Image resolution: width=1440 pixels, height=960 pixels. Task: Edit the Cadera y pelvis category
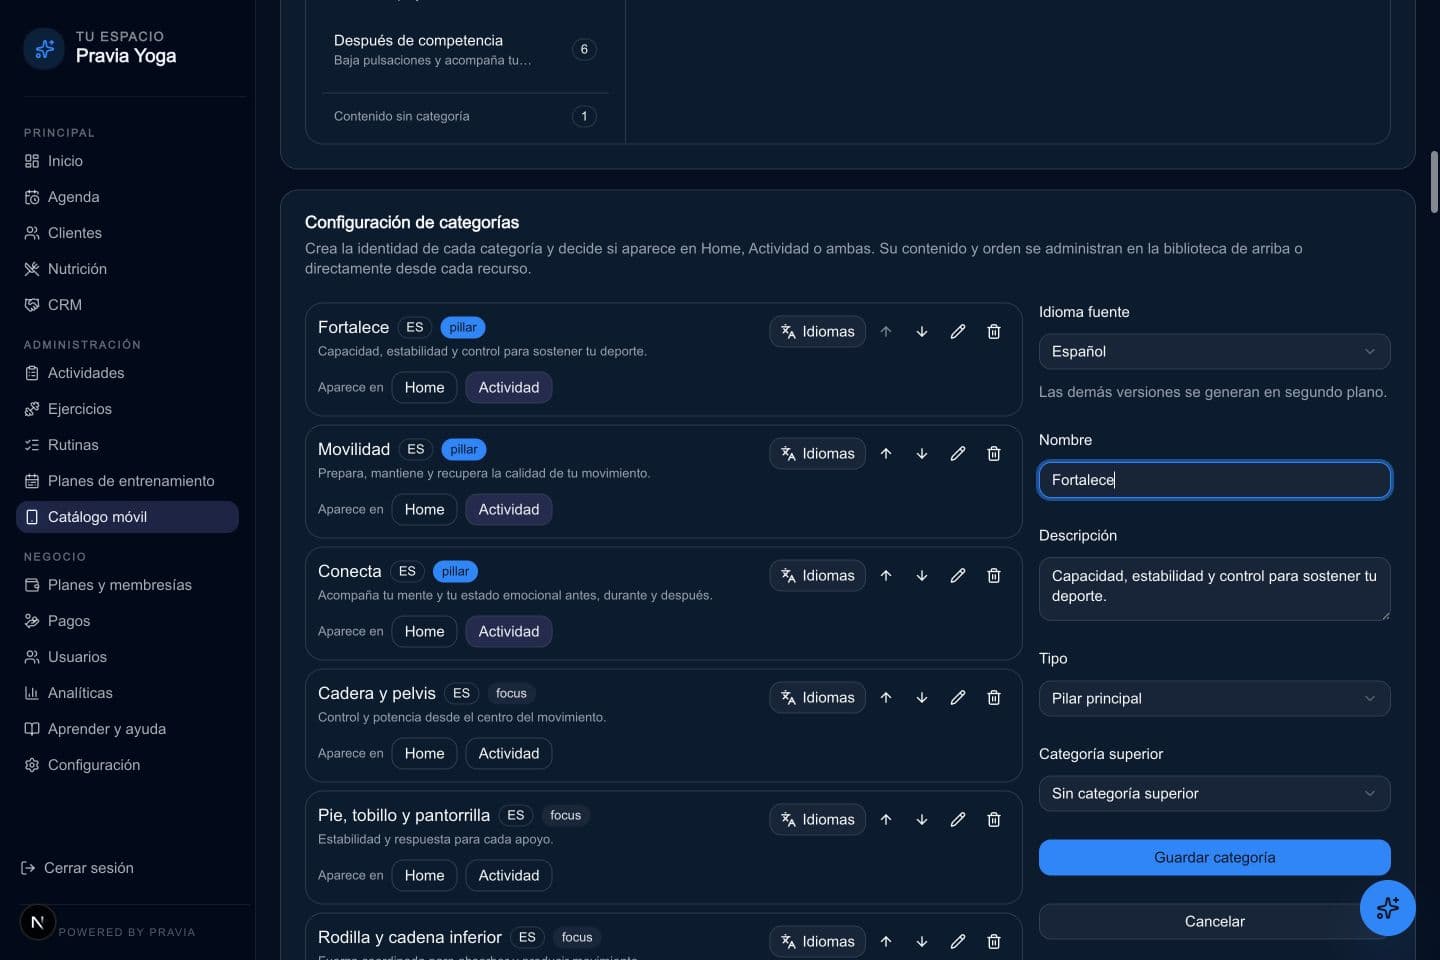coord(957,697)
